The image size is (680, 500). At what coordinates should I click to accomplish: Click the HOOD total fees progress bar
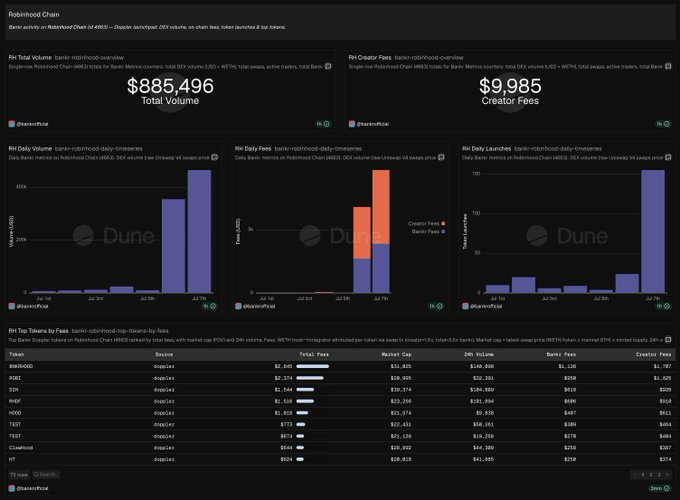[302, 413]
